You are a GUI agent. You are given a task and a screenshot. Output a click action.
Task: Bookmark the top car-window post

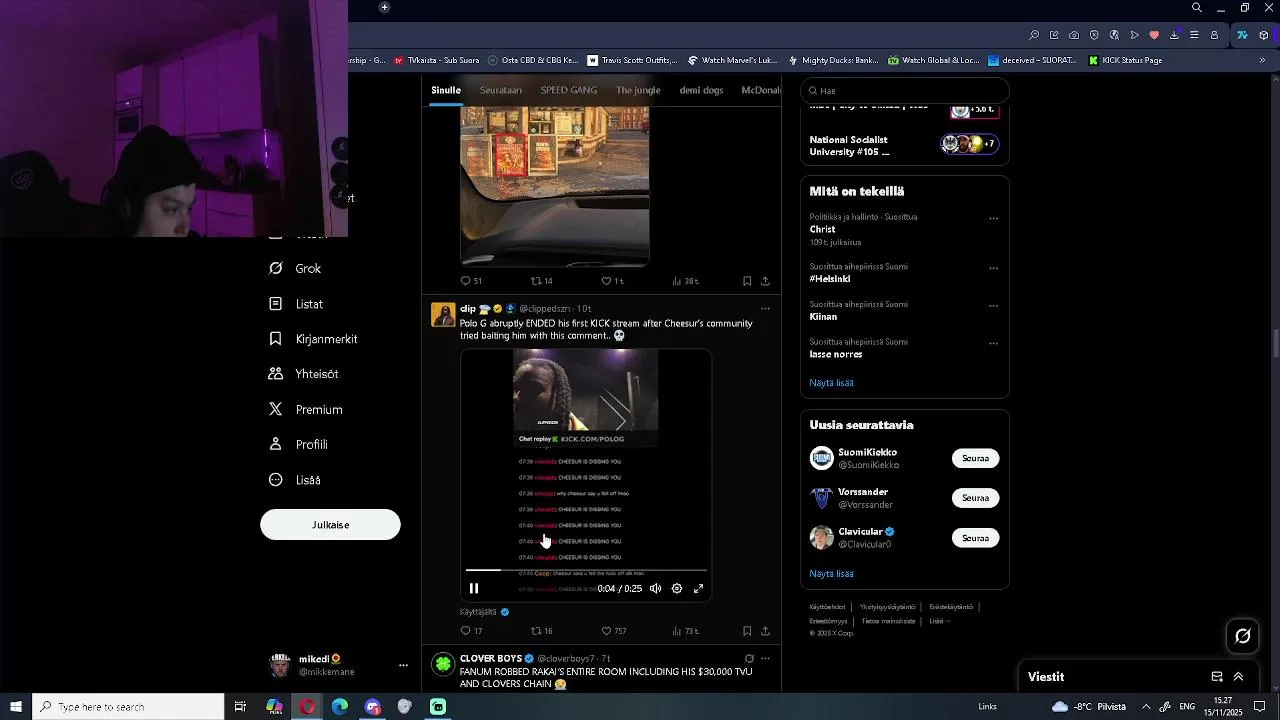coord(747,281)
